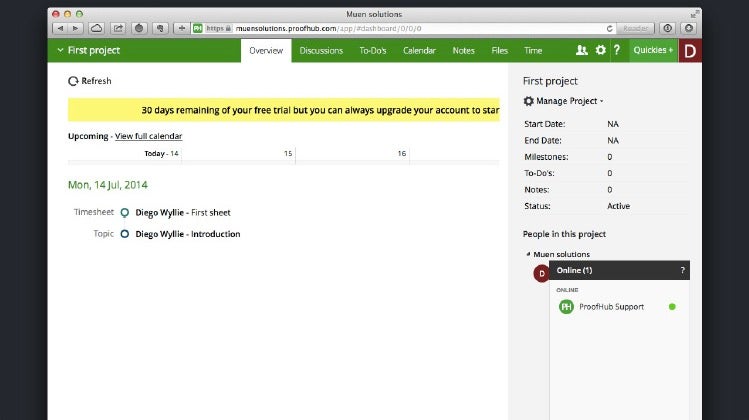Image resolution: width=749 pixels, height=420 pixels.
Task: Open the Files tab
Action: (499, 51)
